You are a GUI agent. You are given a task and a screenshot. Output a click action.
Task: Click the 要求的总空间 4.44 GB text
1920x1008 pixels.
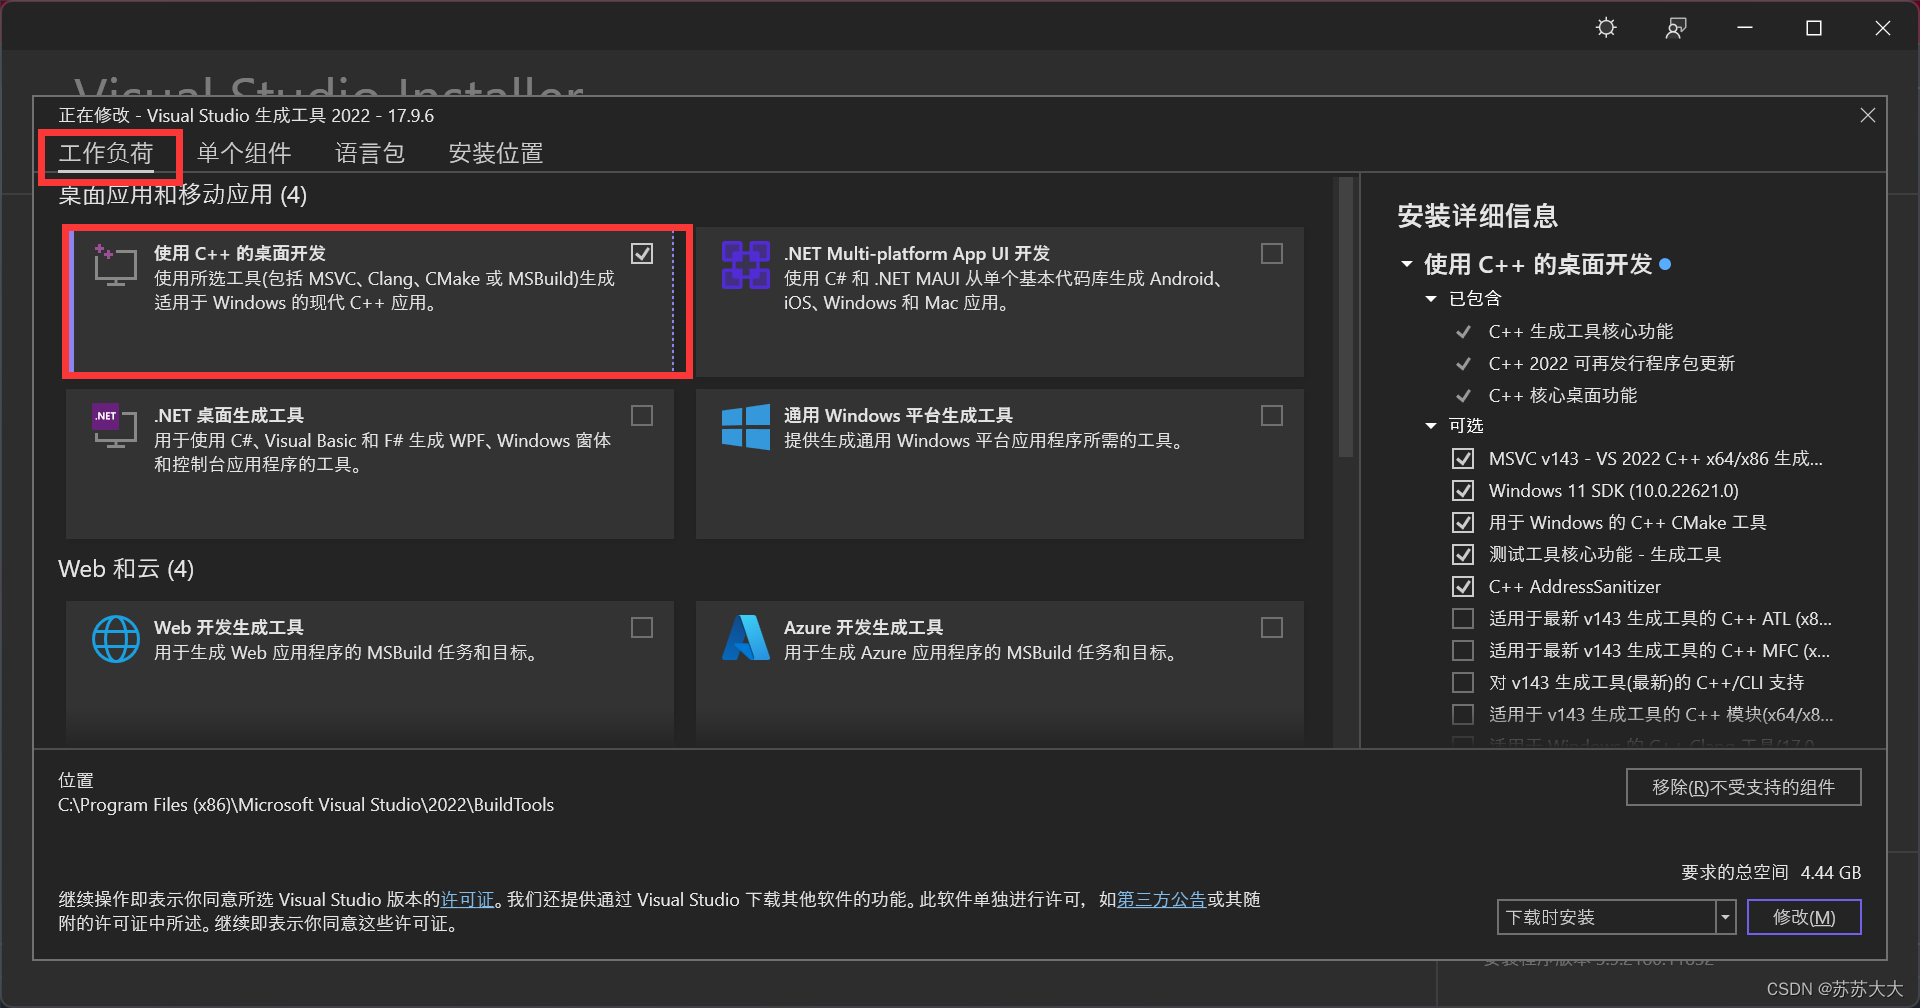[x=1771, y=873]
